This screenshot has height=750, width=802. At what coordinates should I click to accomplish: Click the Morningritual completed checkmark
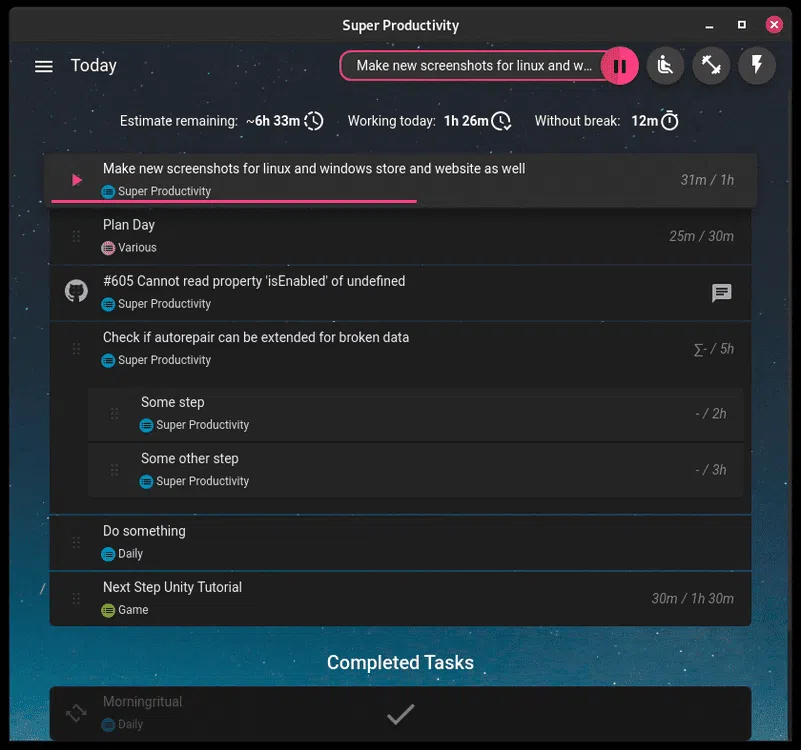[x=400, y=713]
